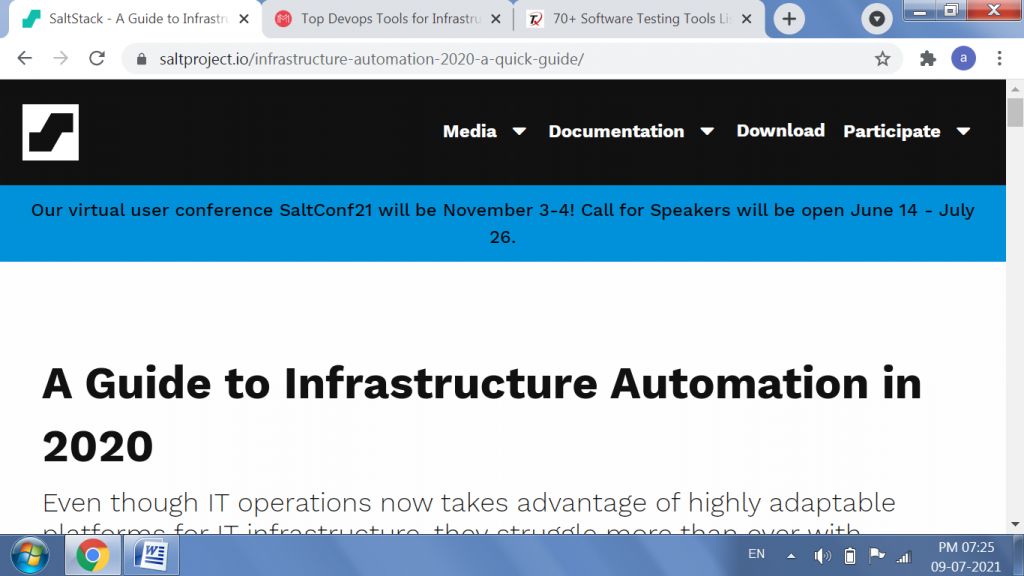Click the forward navigation arrow

tap(61, 59)
